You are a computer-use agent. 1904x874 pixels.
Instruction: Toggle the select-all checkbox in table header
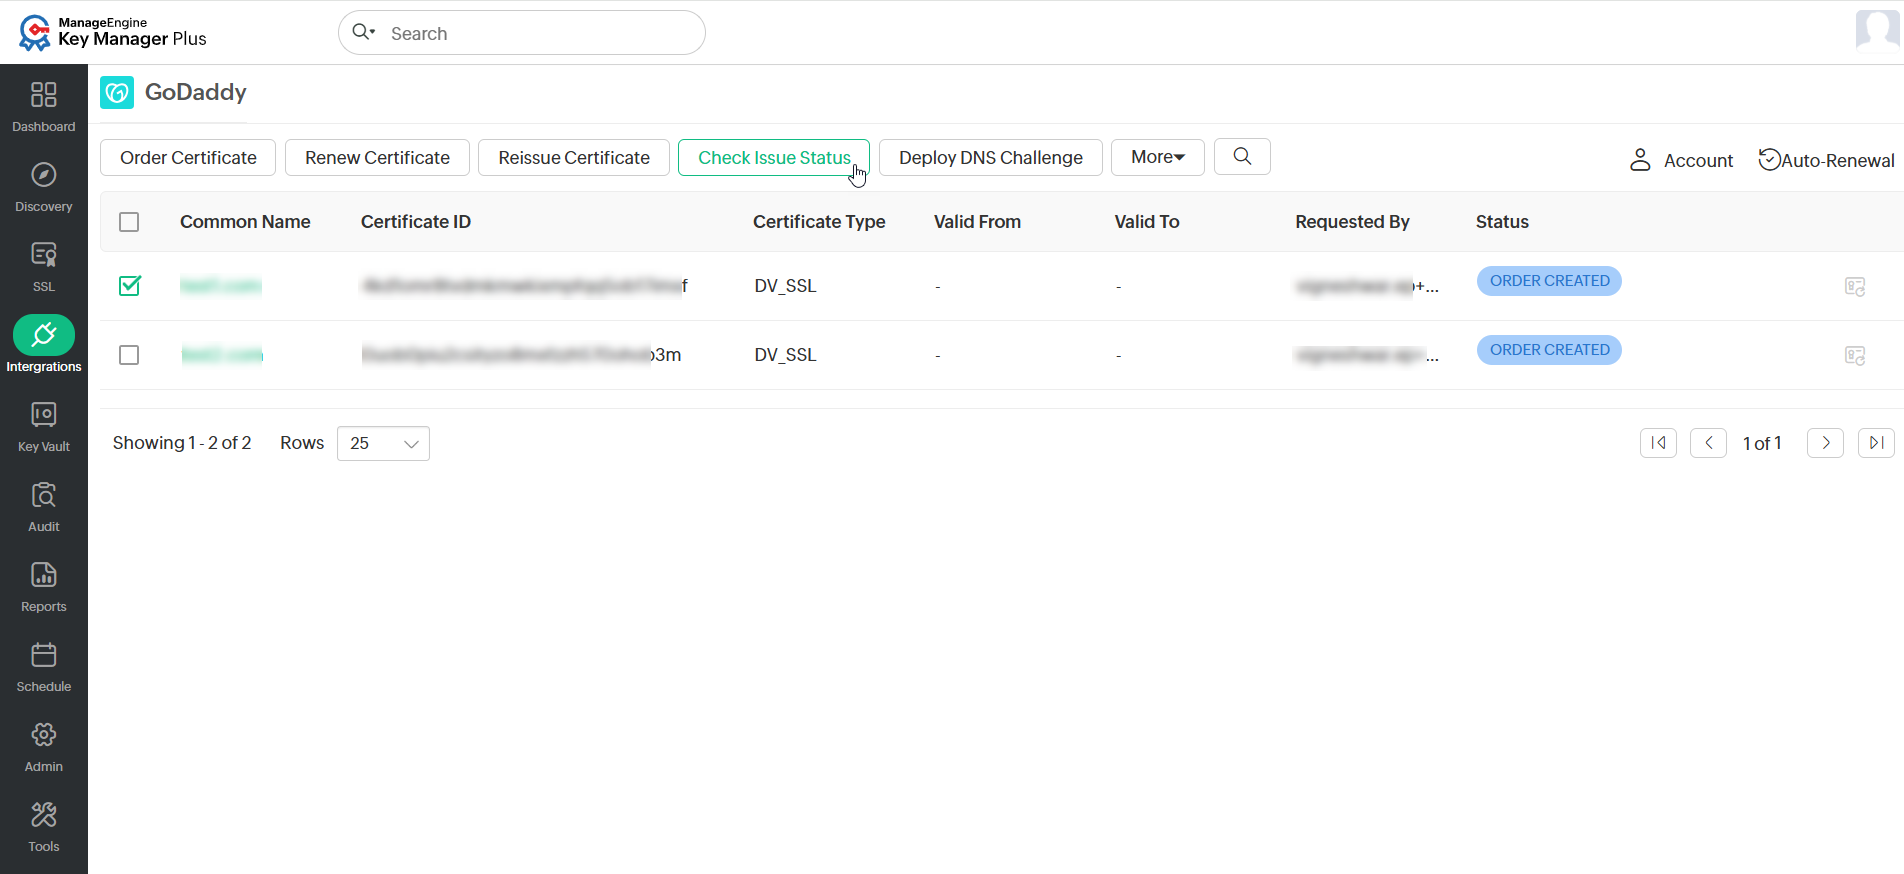pos(129,222)
